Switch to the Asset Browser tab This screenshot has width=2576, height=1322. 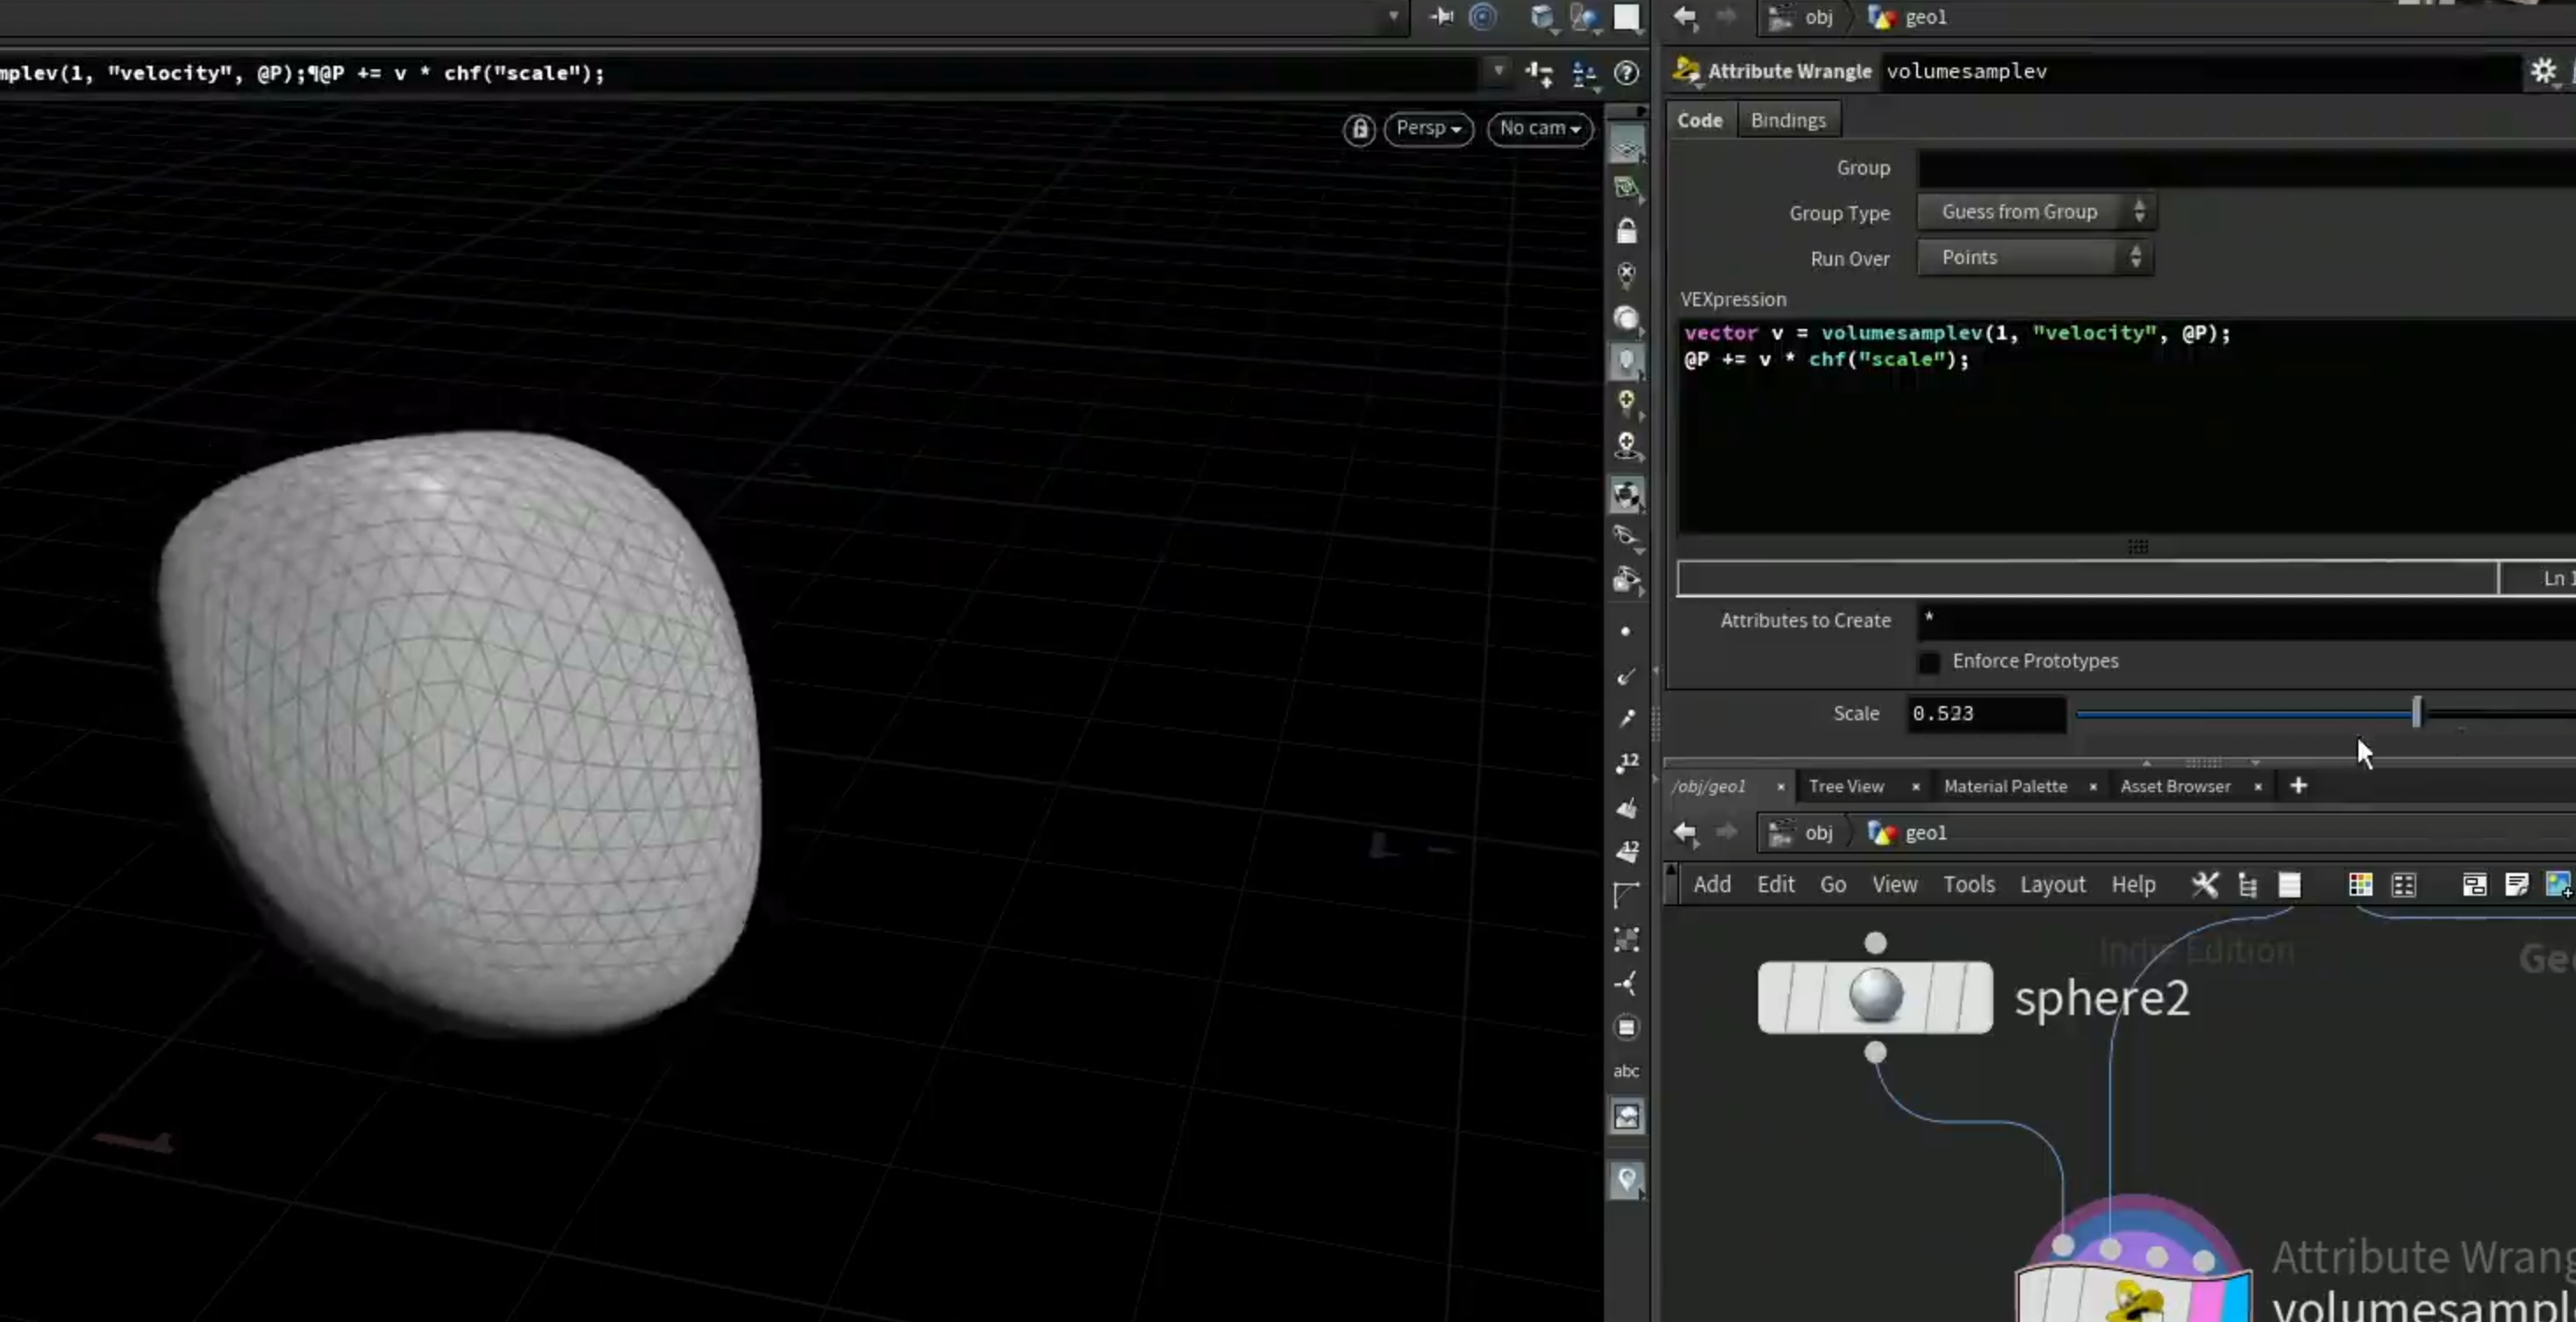pos(2175,787)
